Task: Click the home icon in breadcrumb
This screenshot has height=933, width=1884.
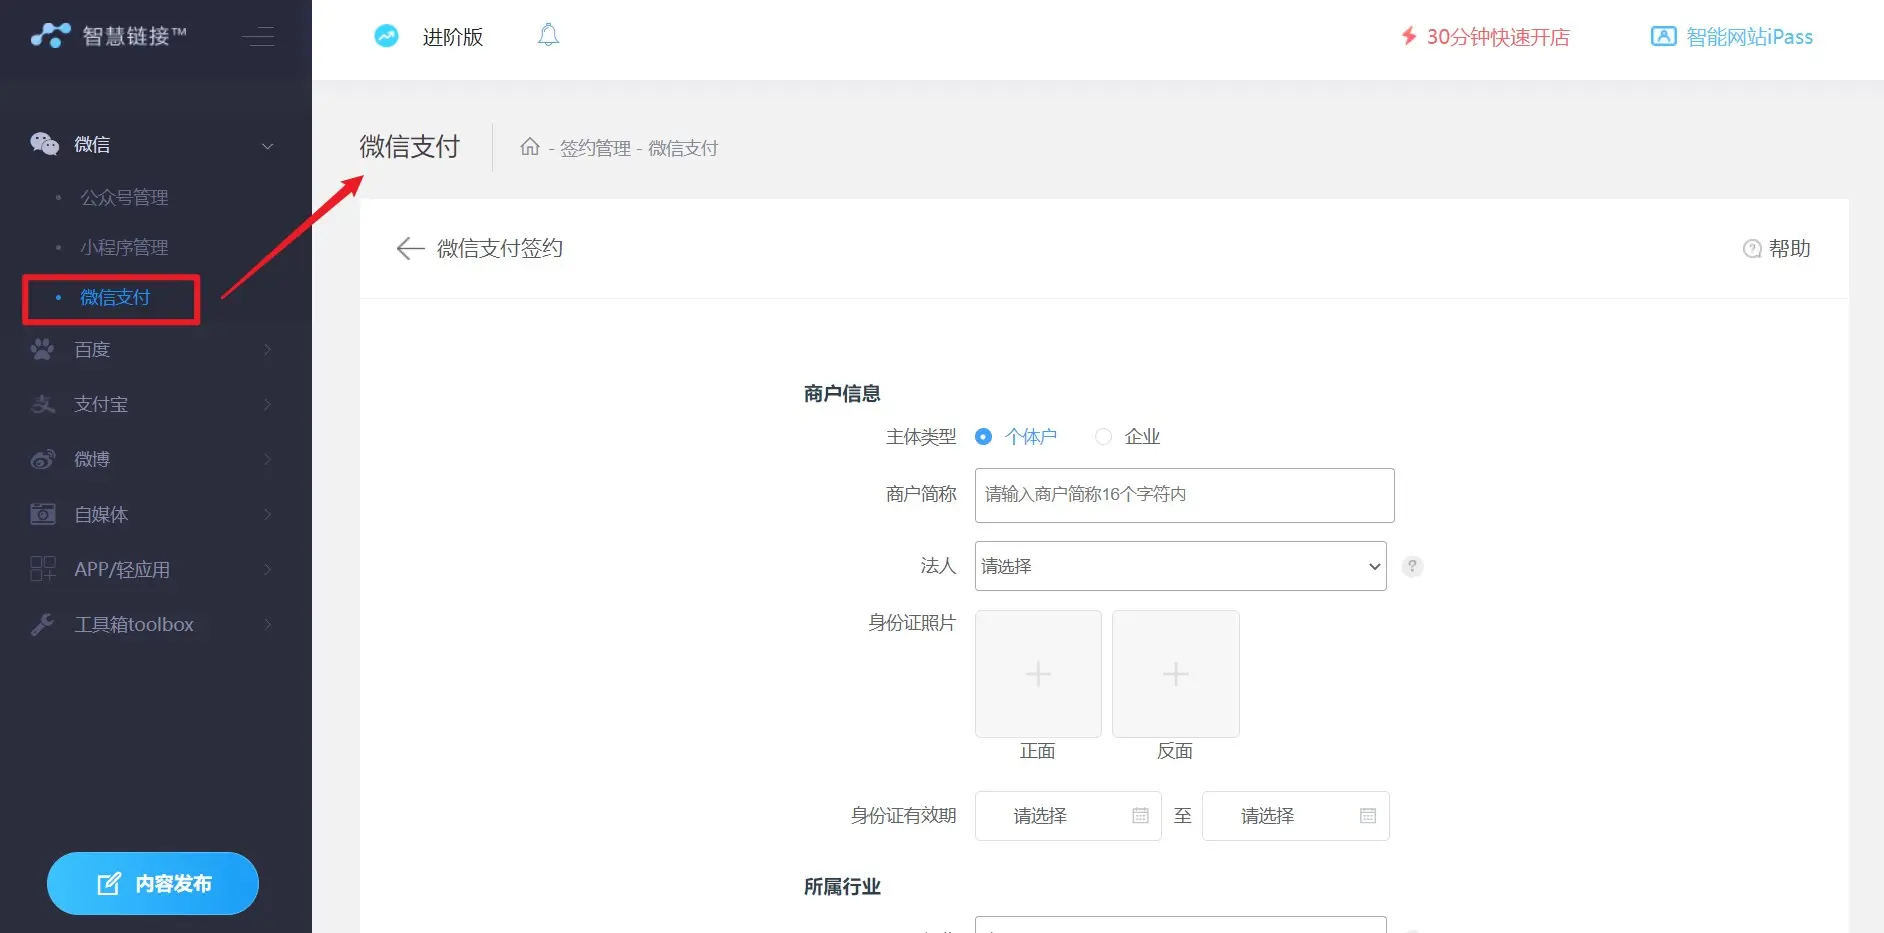Action: tap(530, 148)
